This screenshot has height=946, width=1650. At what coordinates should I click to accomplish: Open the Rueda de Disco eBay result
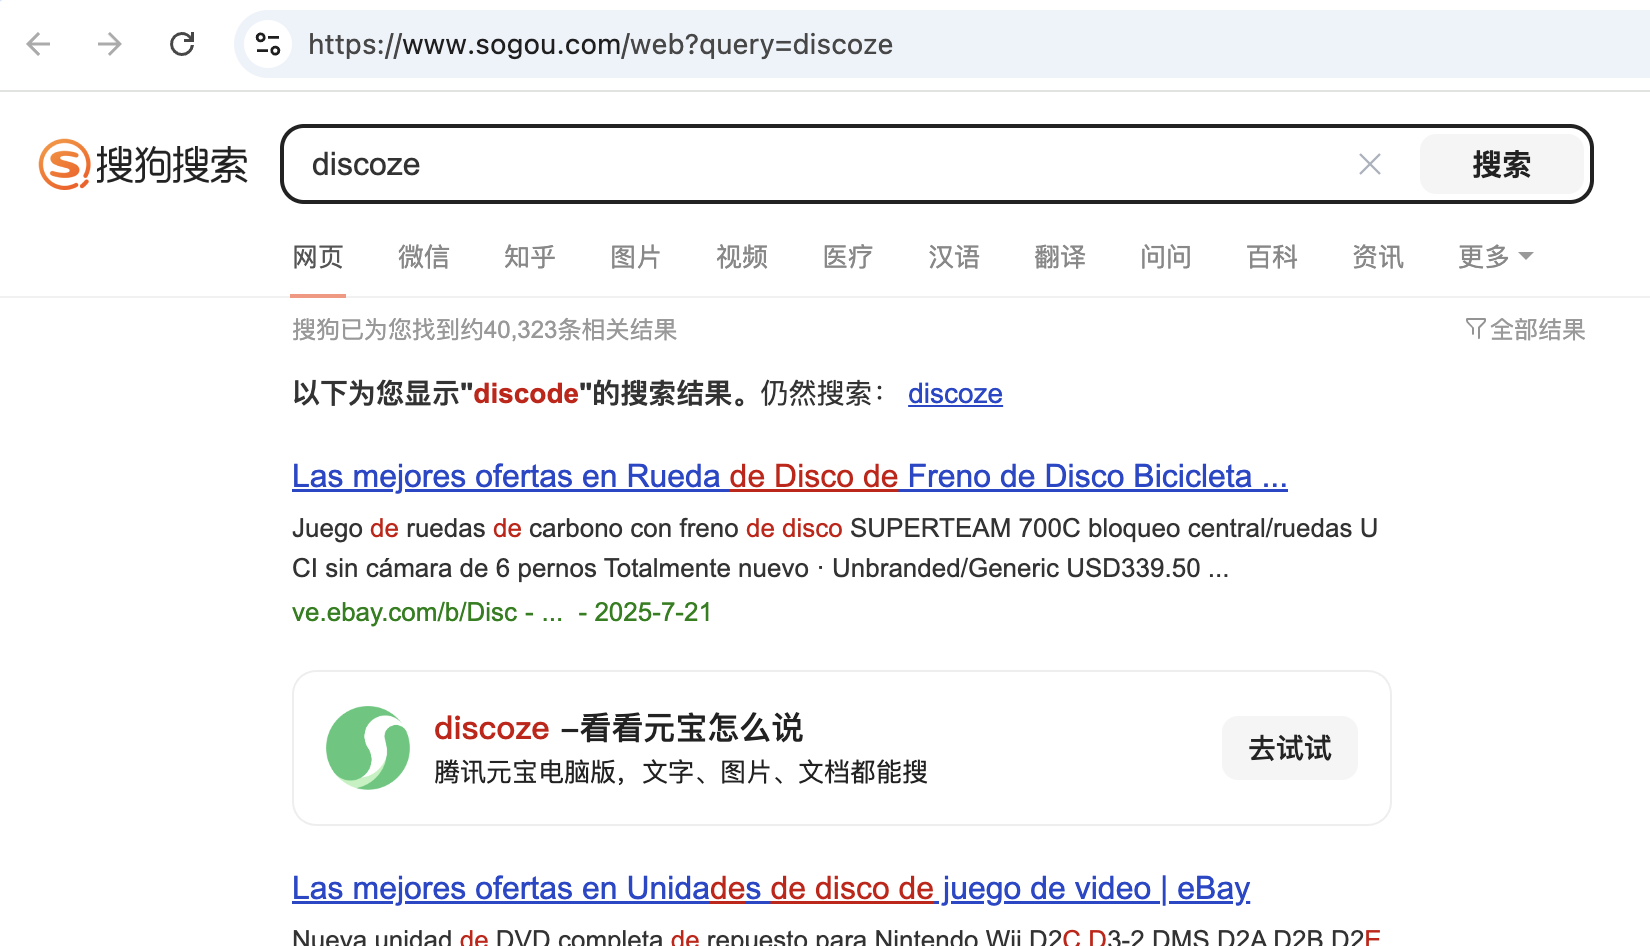[789, 476]
